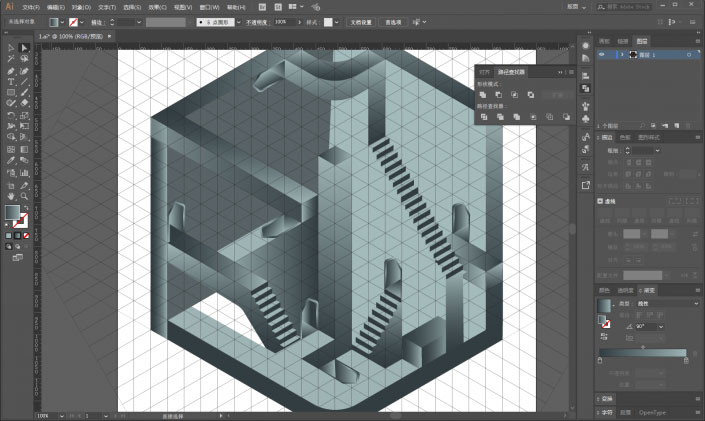Open the 效果(C) menu
The image size is (705, 421).
point(157,7)
